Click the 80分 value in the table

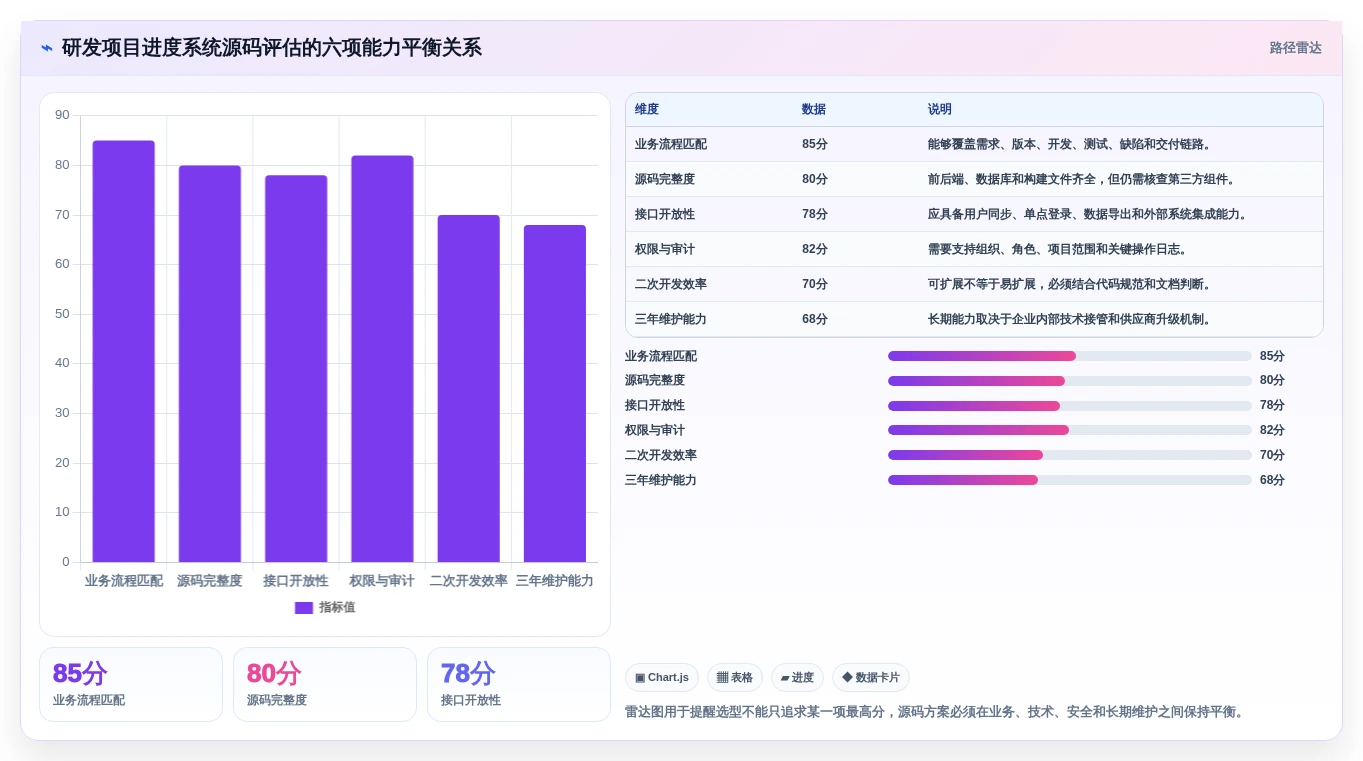(815, 180)
